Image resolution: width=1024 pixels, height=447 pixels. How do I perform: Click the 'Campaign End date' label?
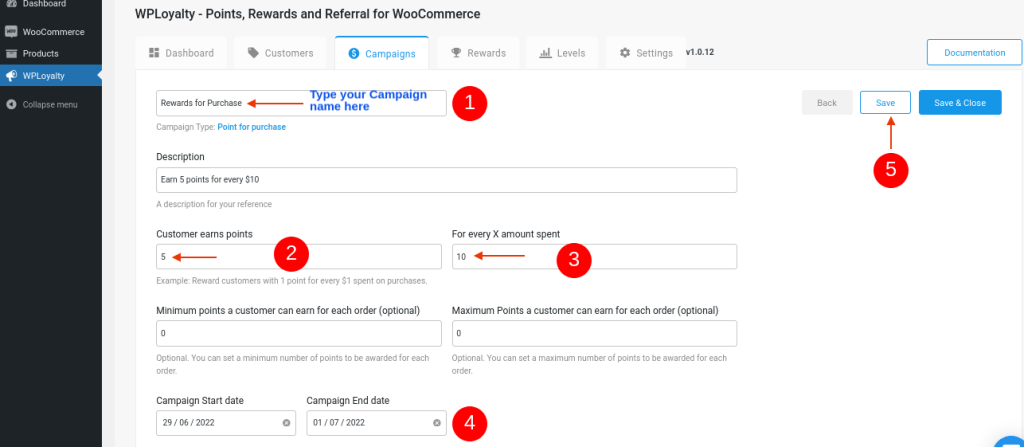click(348, 400)
